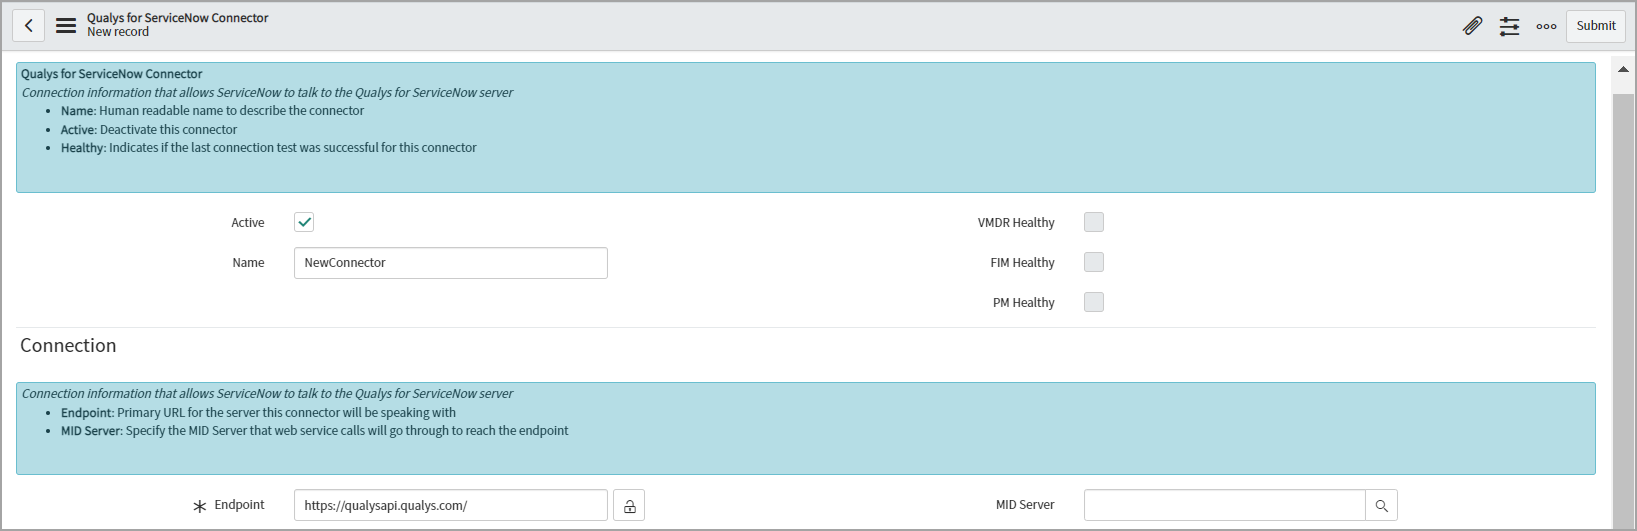Click the Endpoint field label

pos(239,505)
